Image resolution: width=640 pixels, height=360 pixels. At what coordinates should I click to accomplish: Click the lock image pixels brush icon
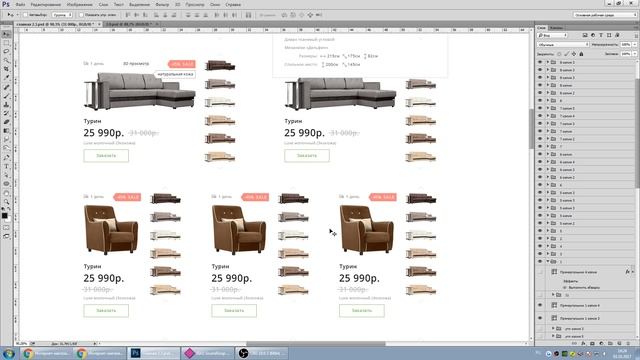click(567, 54)
